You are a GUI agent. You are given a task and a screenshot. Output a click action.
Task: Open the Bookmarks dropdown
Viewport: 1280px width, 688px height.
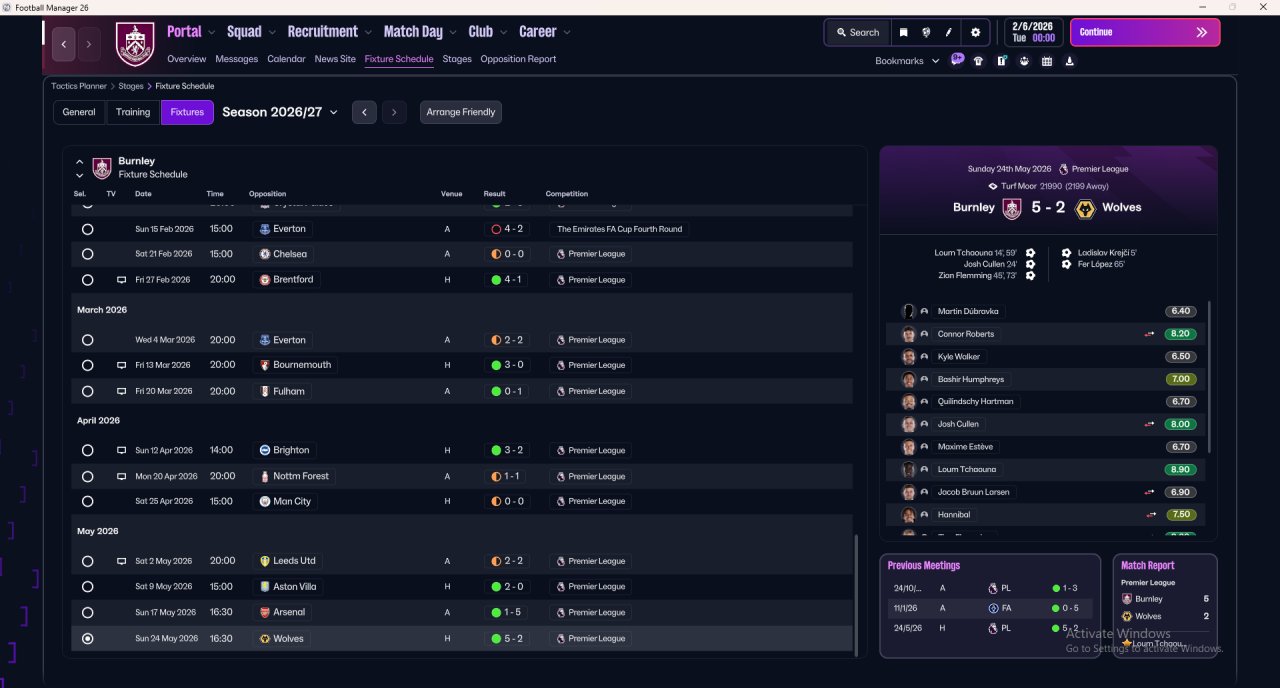coord(907,61)
